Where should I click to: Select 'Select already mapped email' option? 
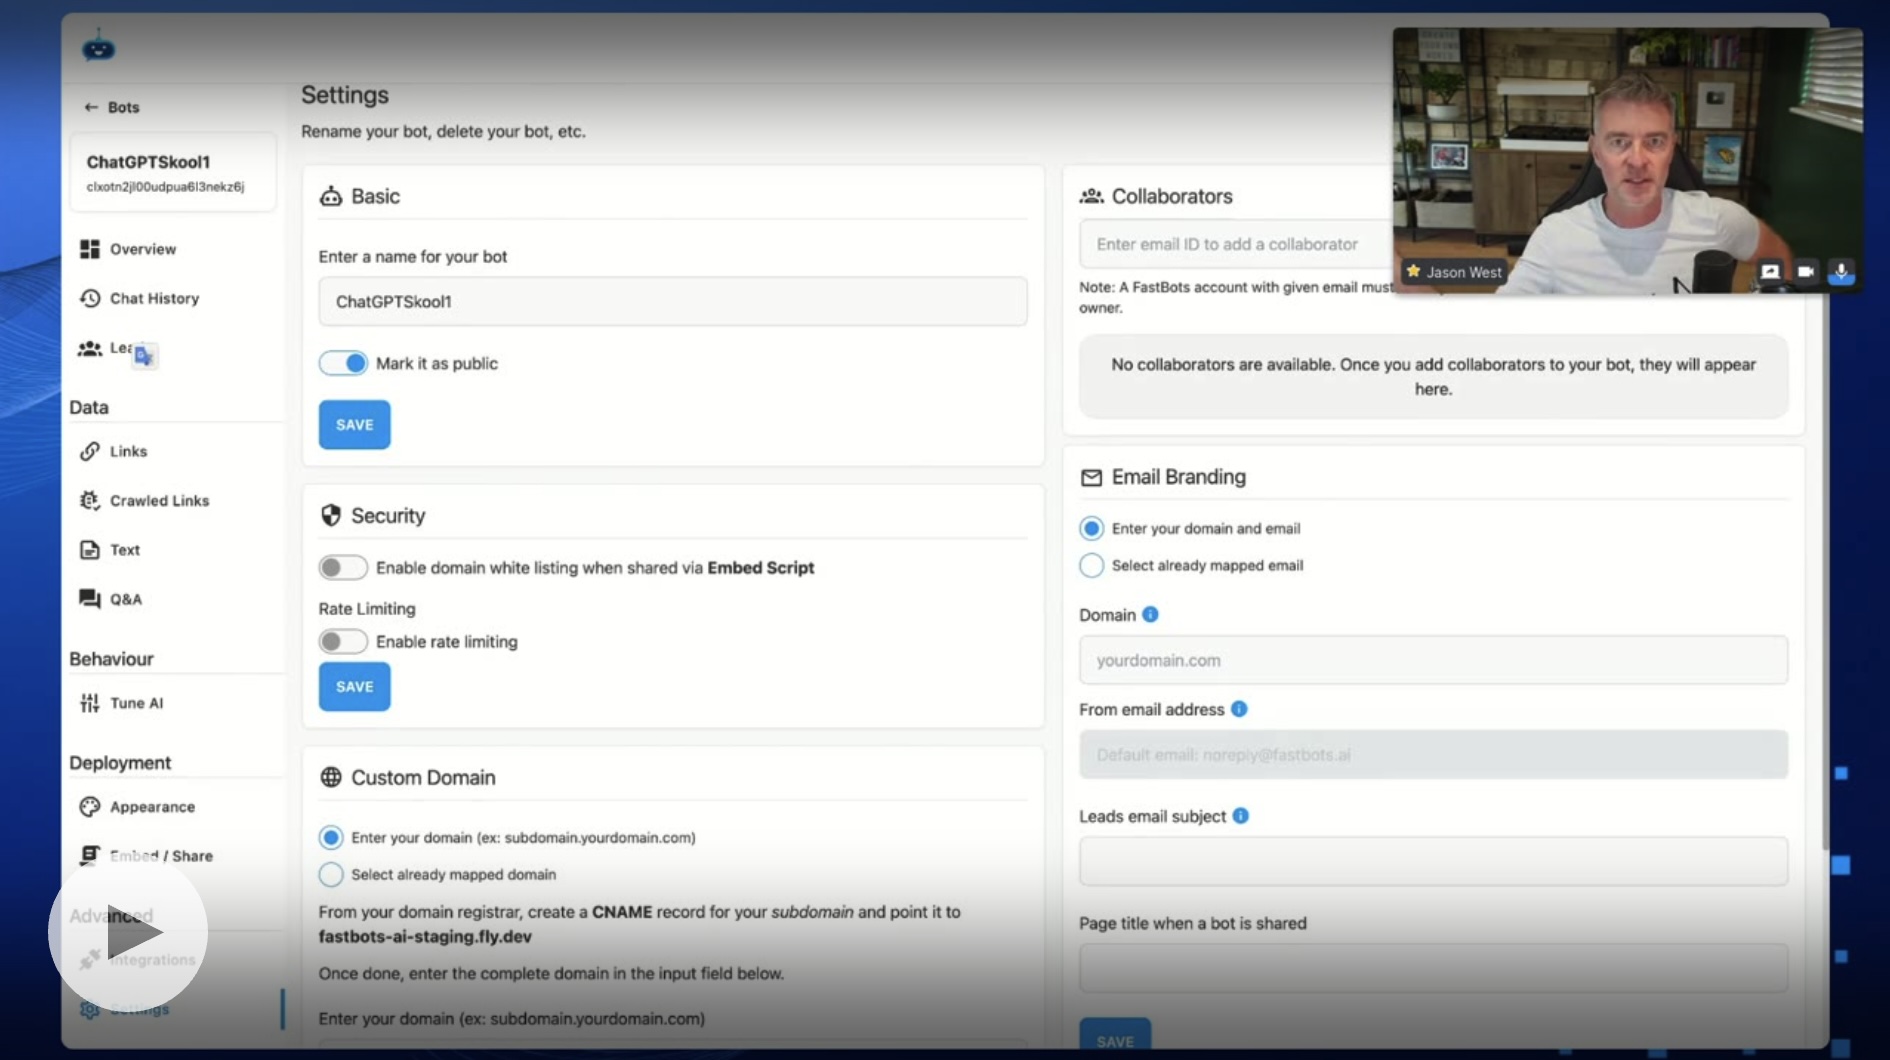point(1091,565)
